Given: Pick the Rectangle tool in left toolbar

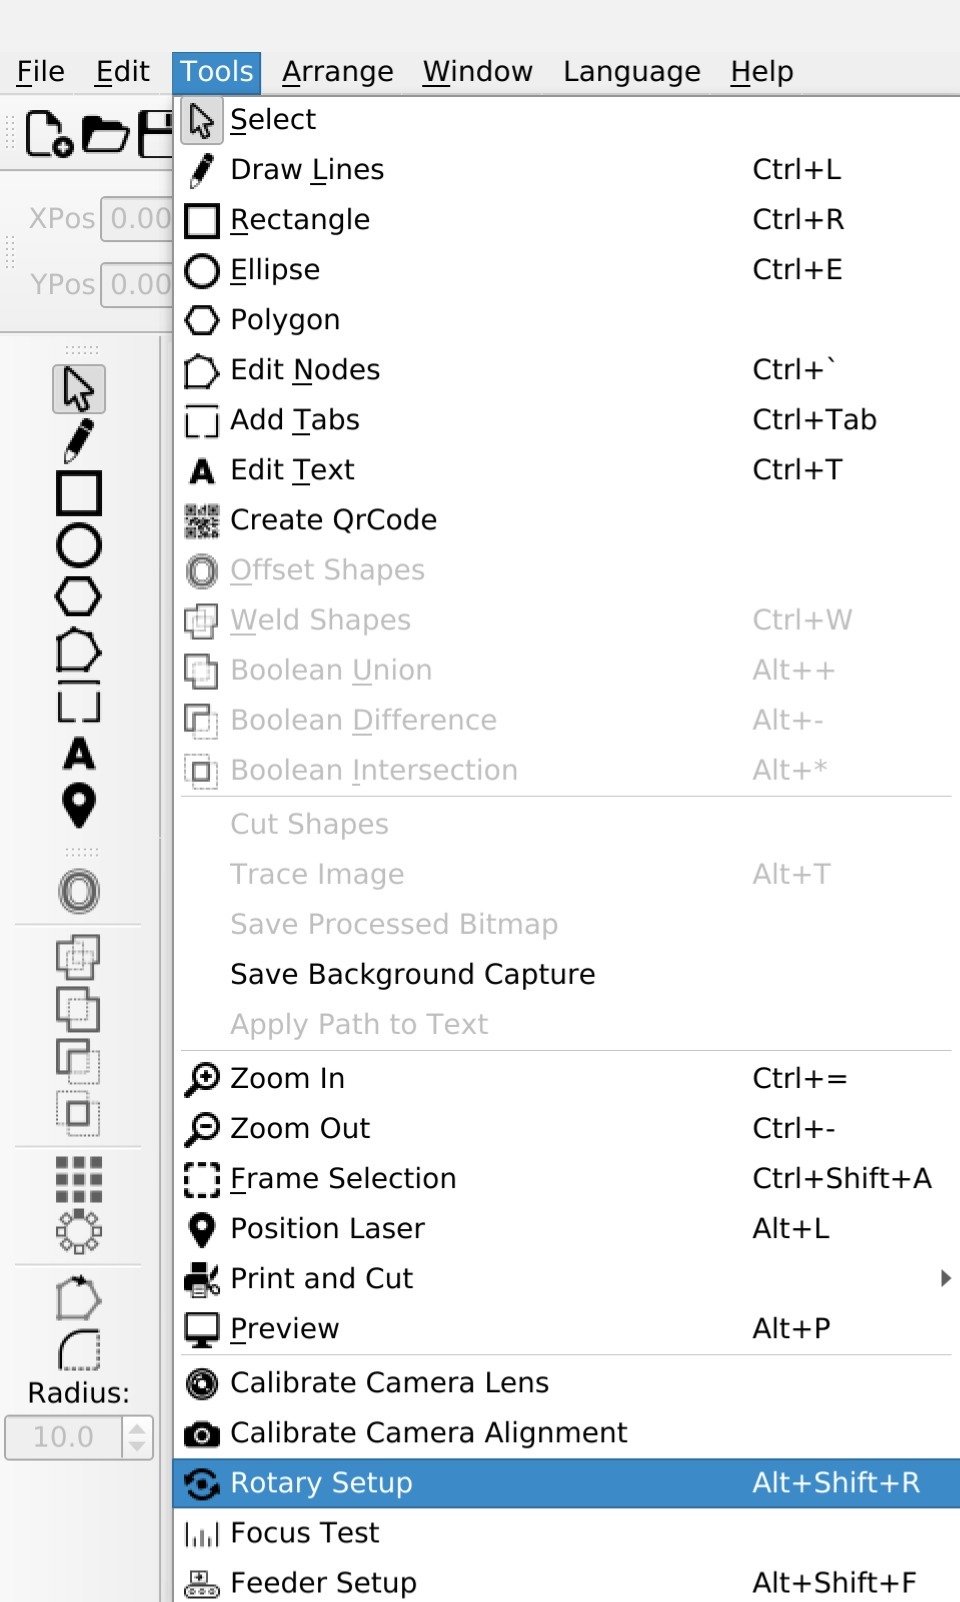Looking at the screenshot, I should [x=79, y=493].
